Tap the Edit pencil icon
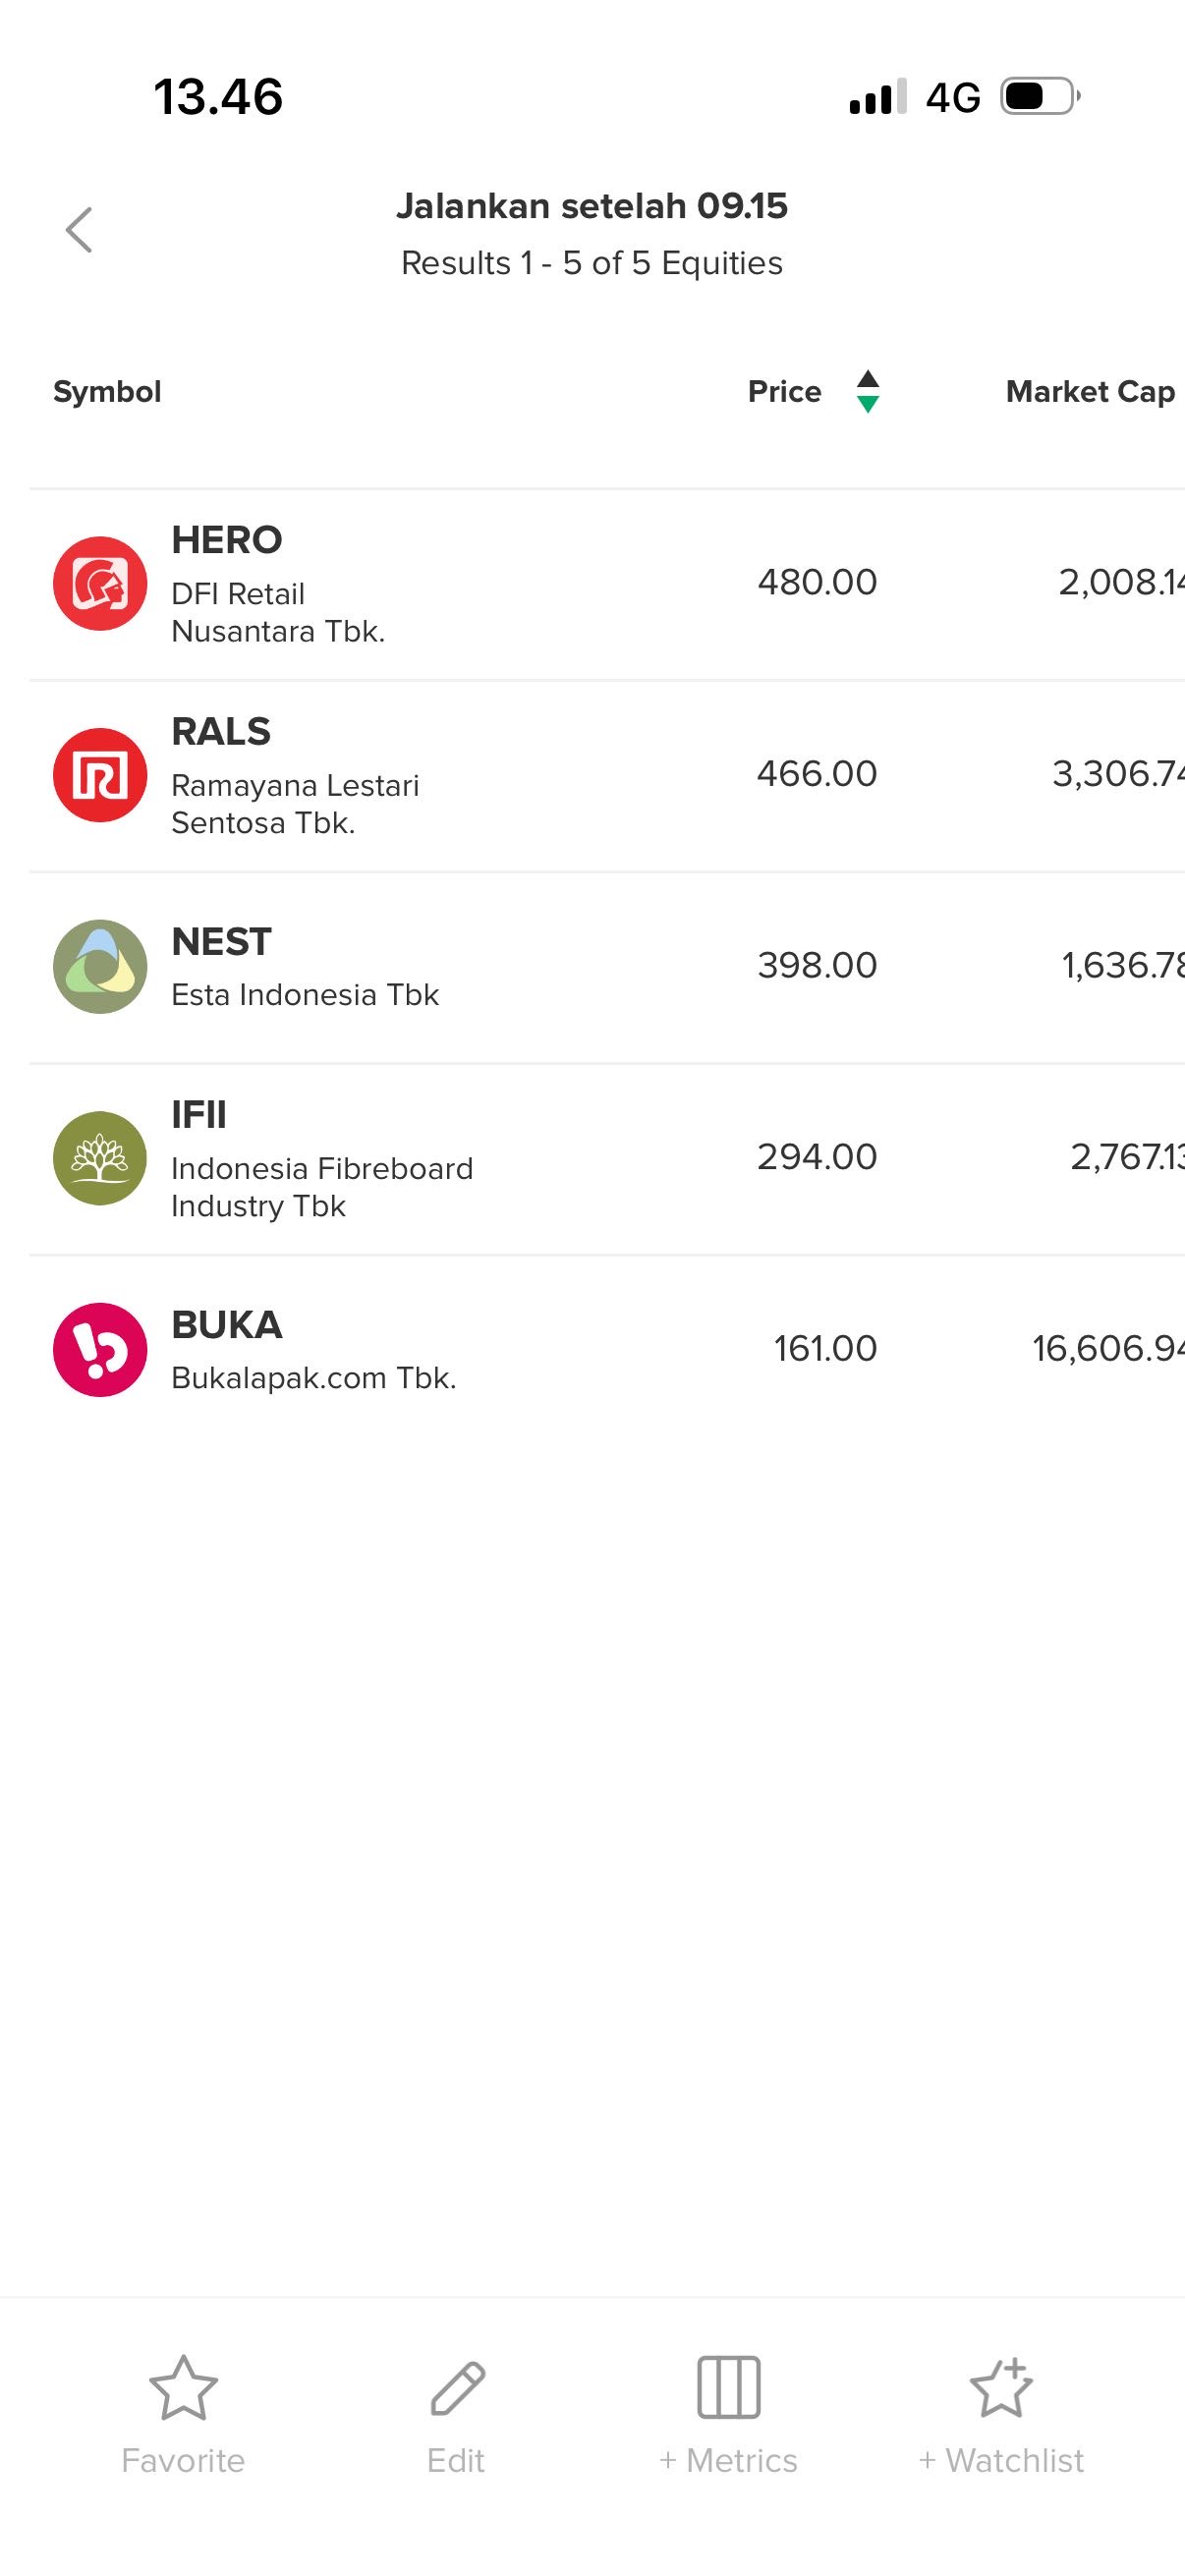This screenshot has width=1185, height=2576. click(x=457, y=2389)
